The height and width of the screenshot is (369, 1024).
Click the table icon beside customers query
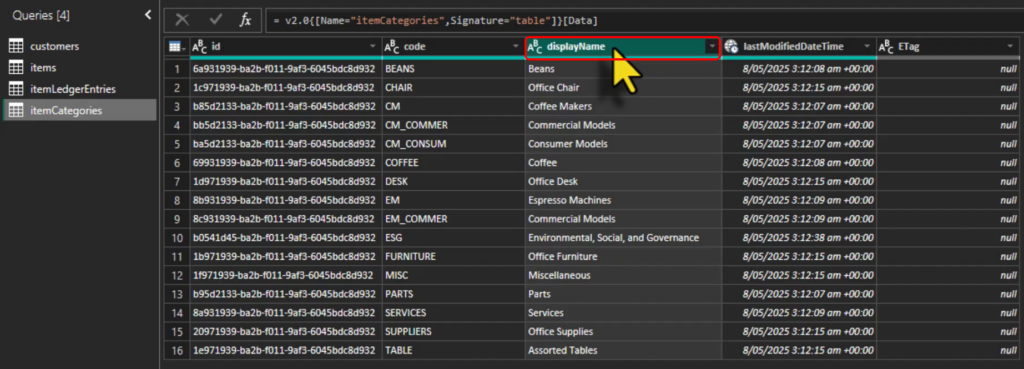16,46
